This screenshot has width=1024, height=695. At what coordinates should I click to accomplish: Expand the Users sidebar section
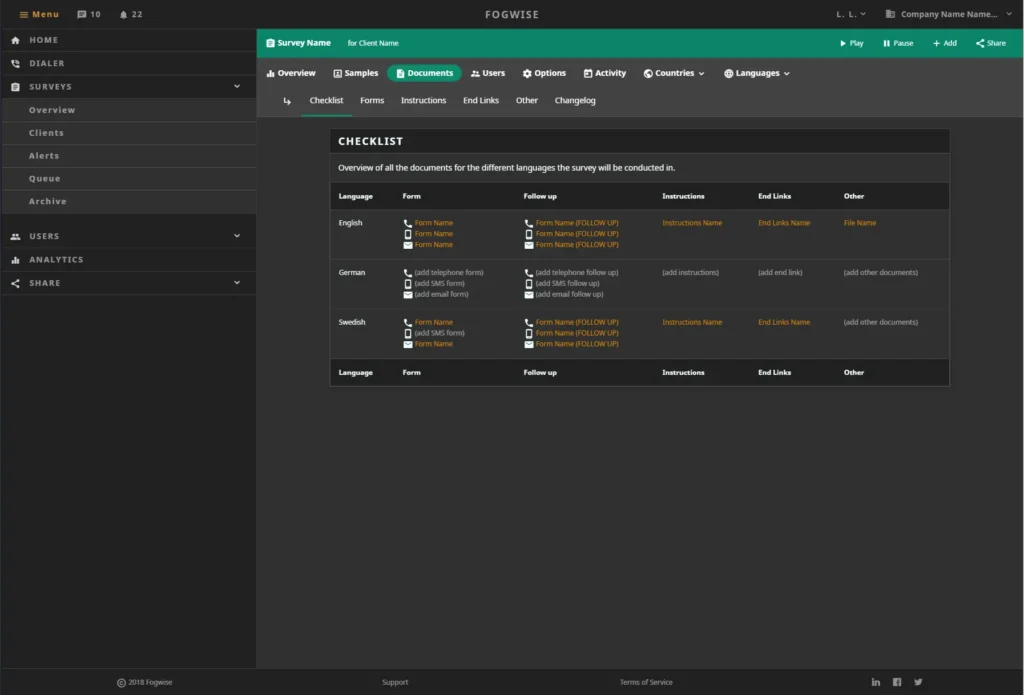pyautogui.click(x=237, y=236)
